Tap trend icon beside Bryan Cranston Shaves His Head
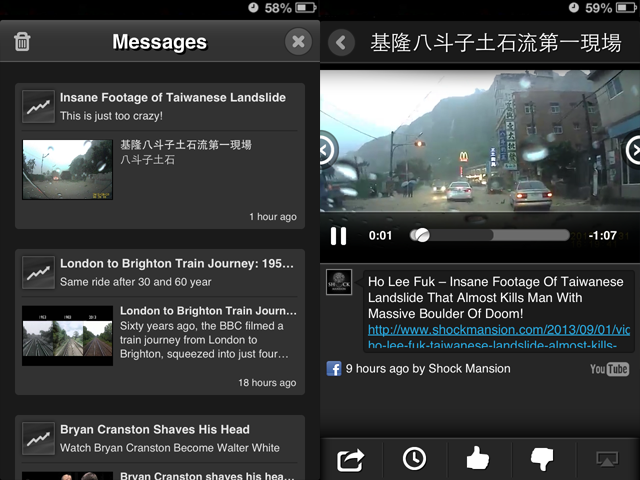 38,439
